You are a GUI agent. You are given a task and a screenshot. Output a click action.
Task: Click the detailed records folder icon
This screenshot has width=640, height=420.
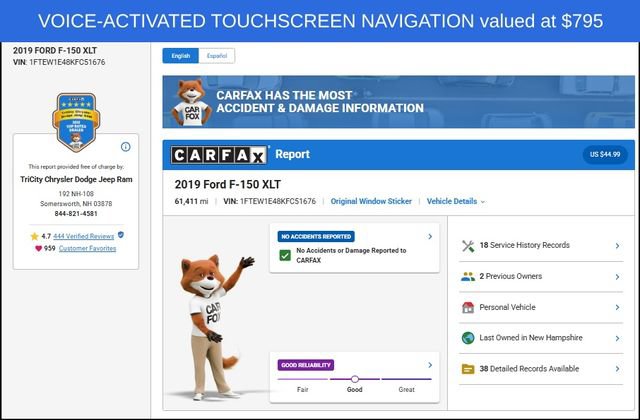click(x=468, y=369)
